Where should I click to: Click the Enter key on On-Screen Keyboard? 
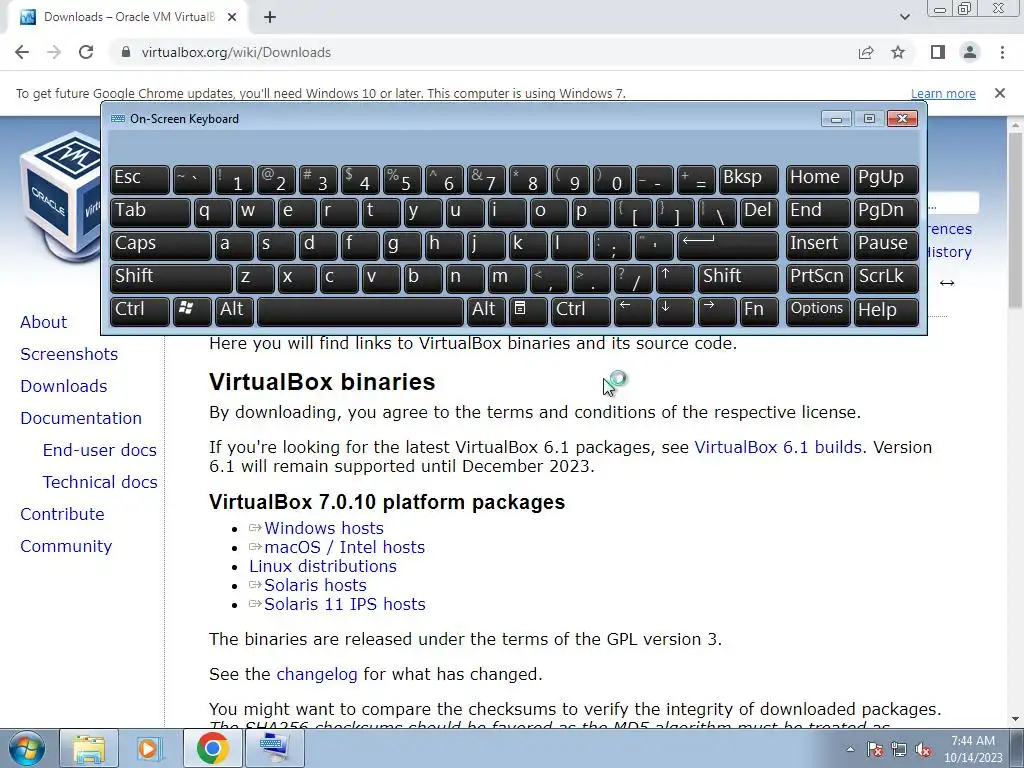tap(728, 246)
